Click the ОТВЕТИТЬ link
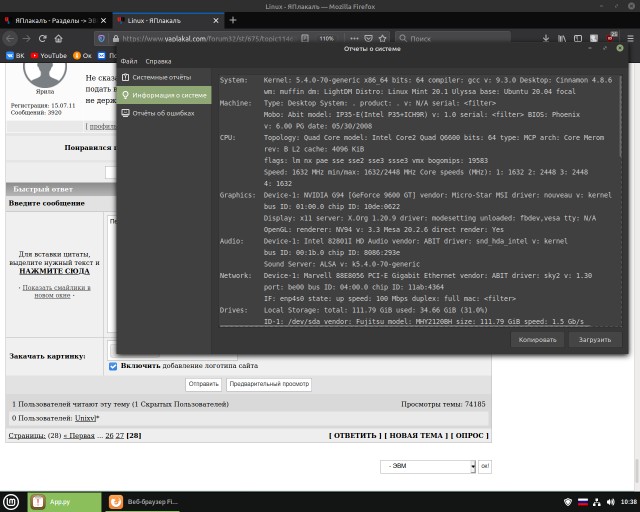640x512 pixels. 355,436
